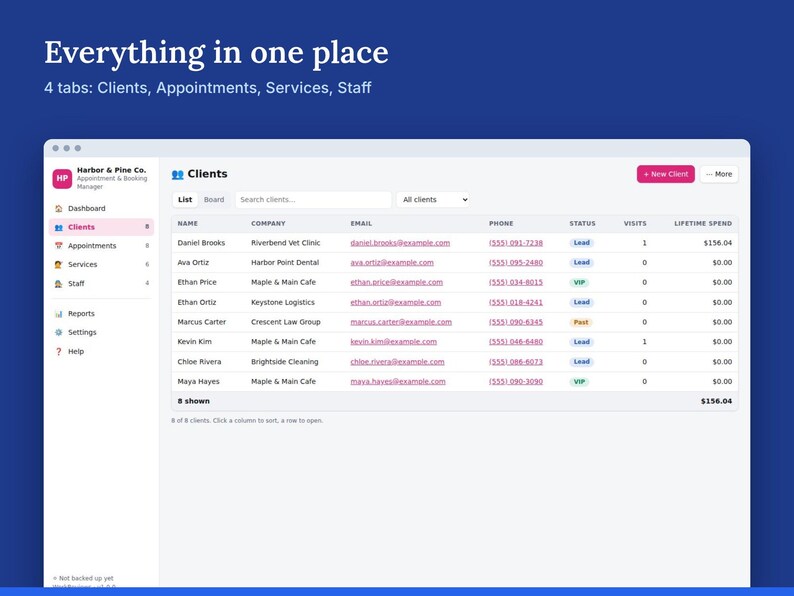Click the Reports bar chart icon
This screenshot has height=596, width=794.
pyautogui.click(x=59, y=313)
